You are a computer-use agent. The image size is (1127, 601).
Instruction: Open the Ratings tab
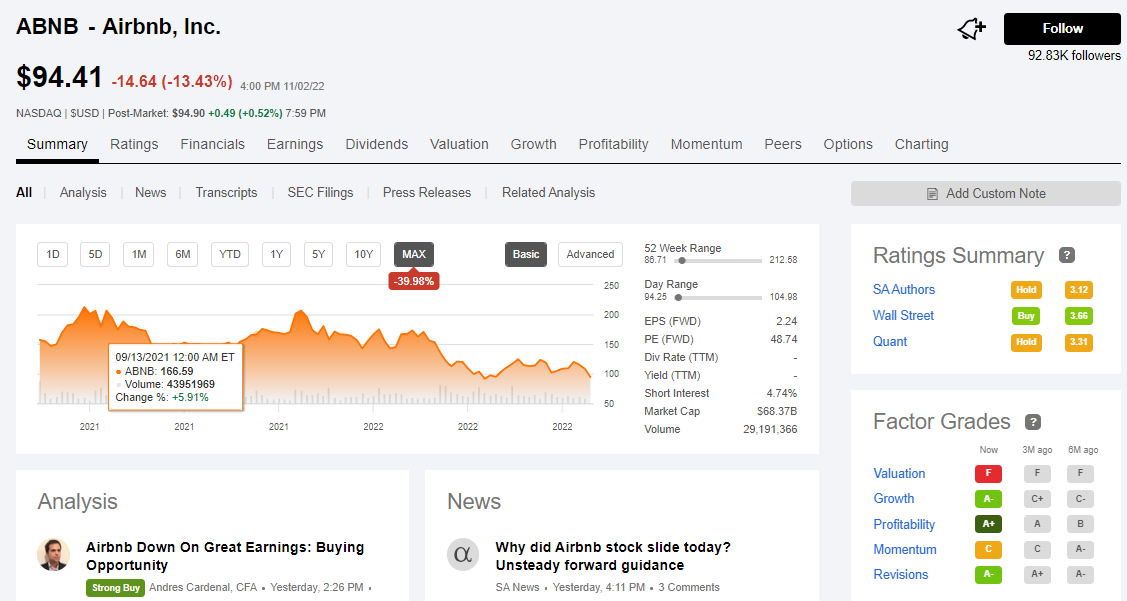coord(134,144)
